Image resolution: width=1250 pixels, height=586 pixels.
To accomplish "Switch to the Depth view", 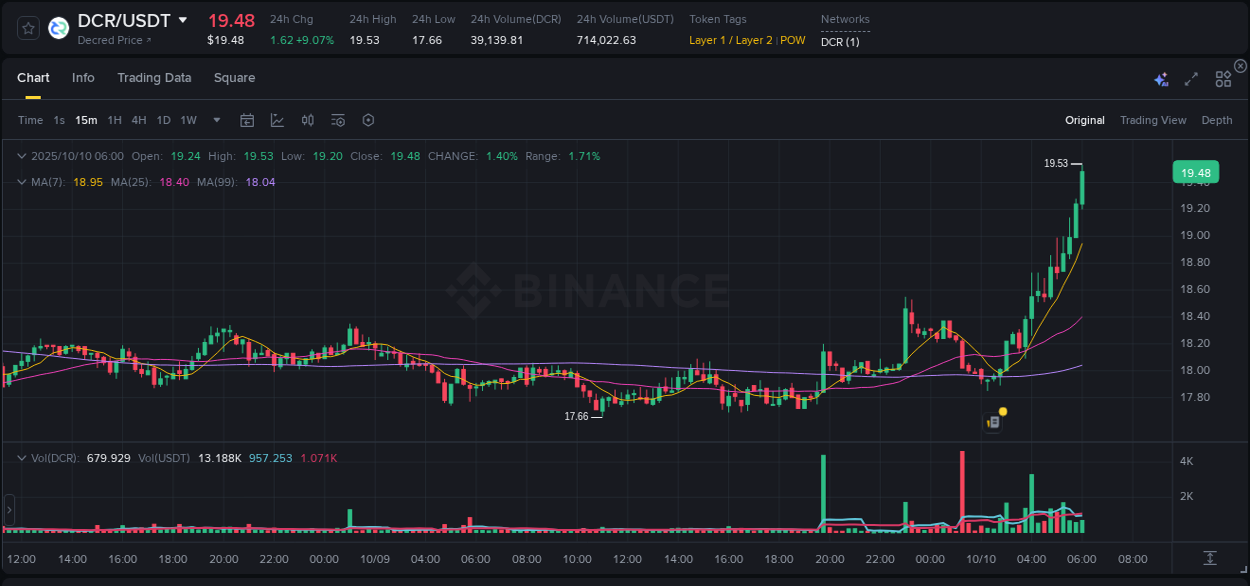I will pyautogui.click(x=1216, y=120).
